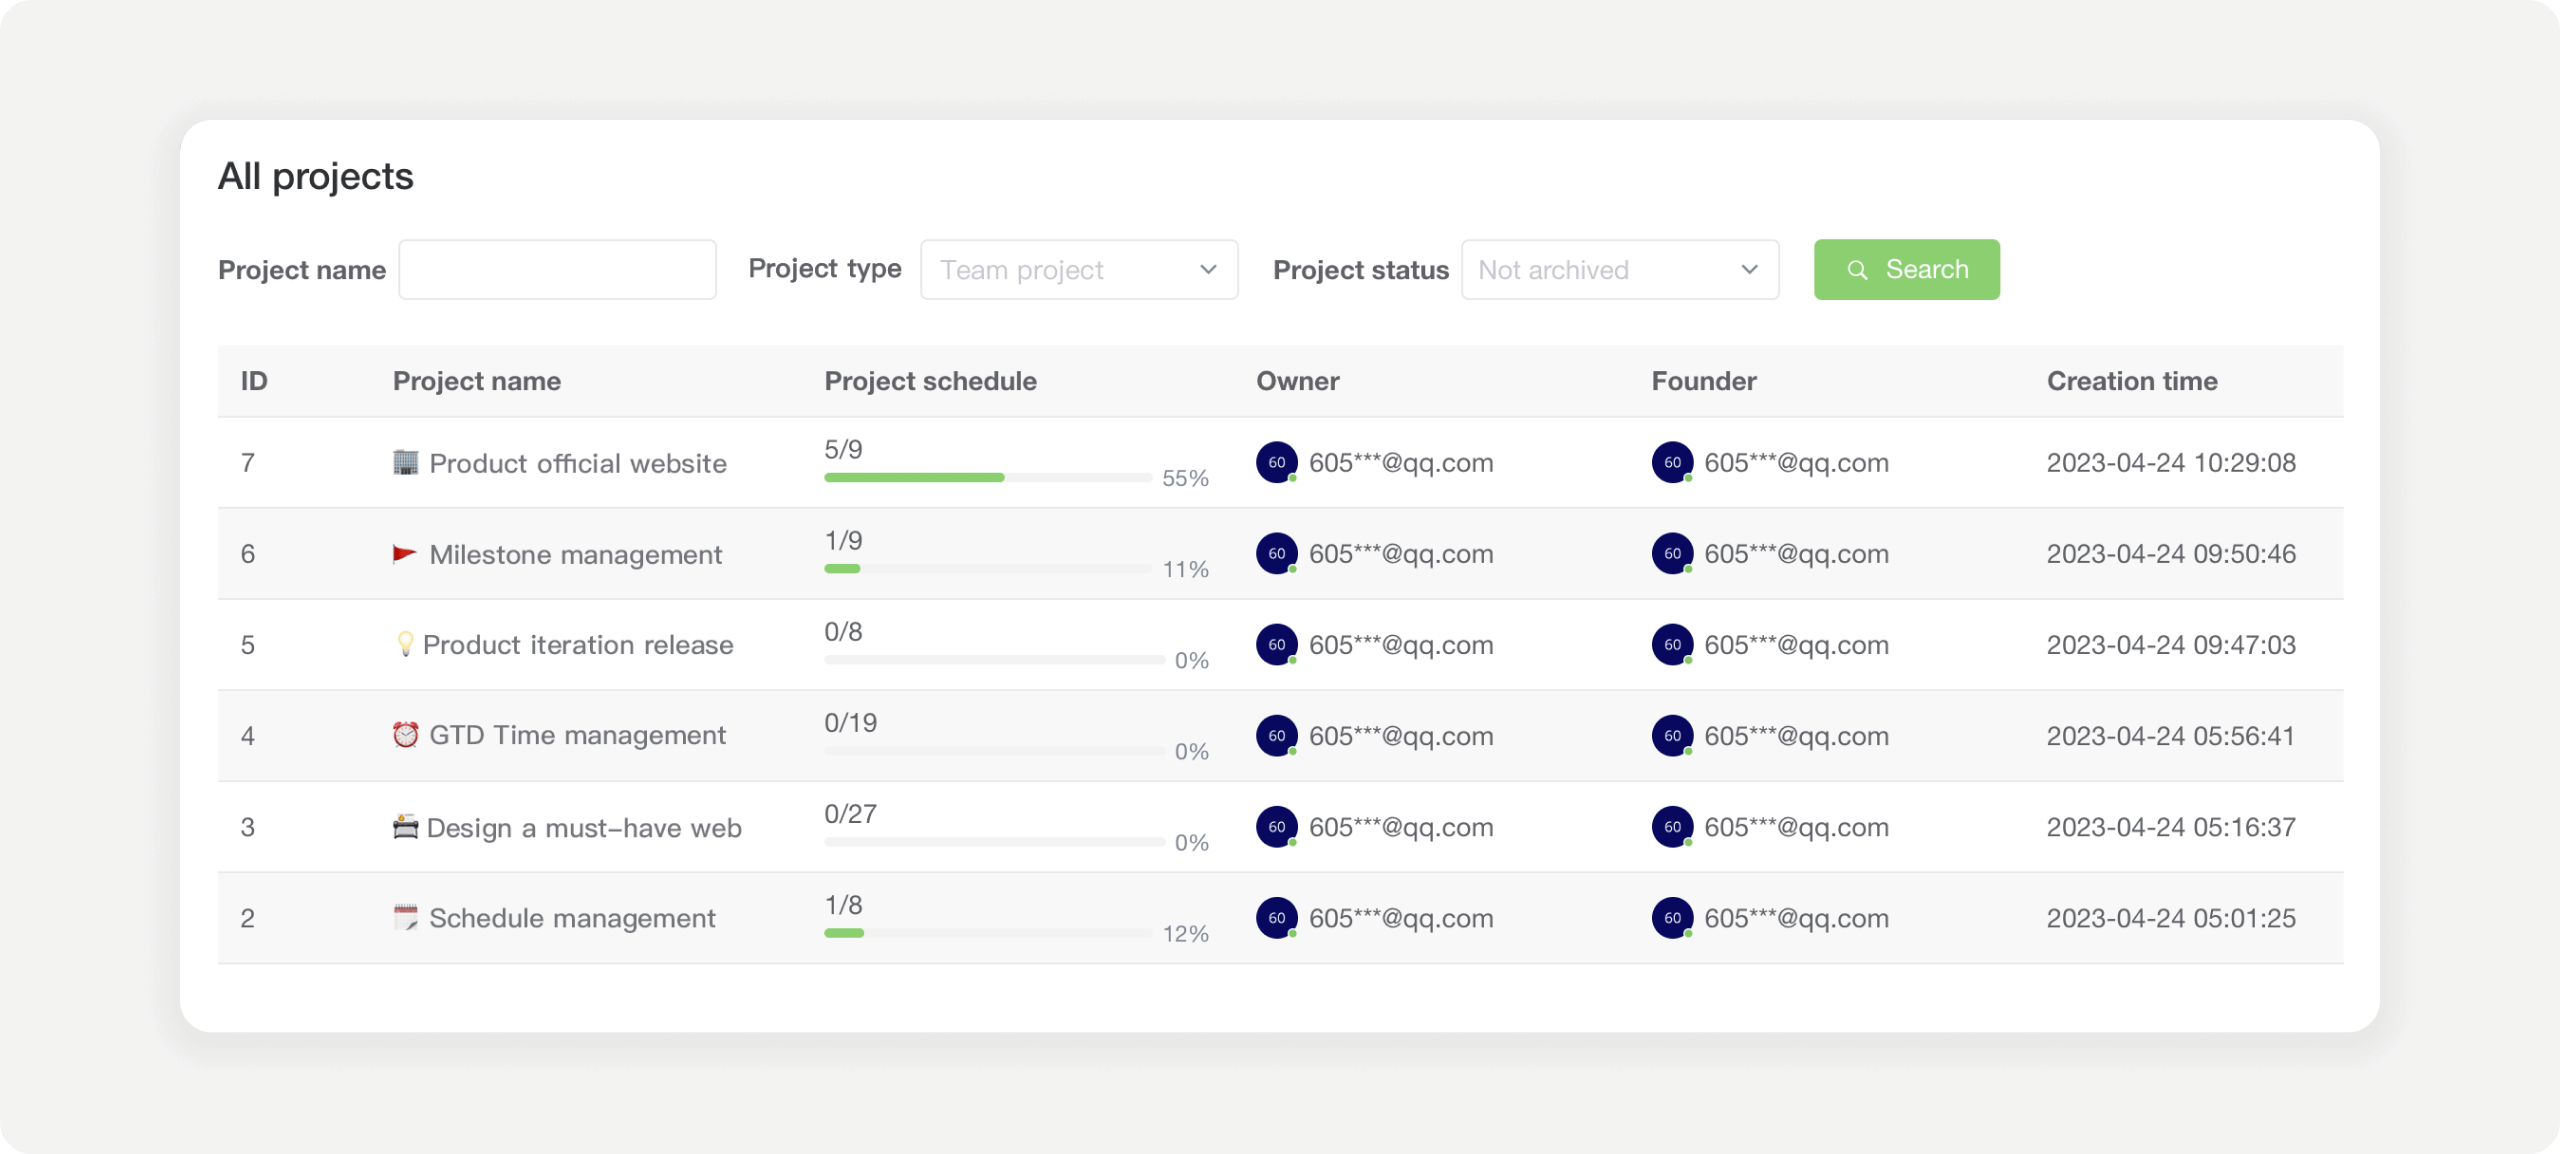
Task: Click light bulb icon for Product iteration release
Action: click(x=405, y=644)
